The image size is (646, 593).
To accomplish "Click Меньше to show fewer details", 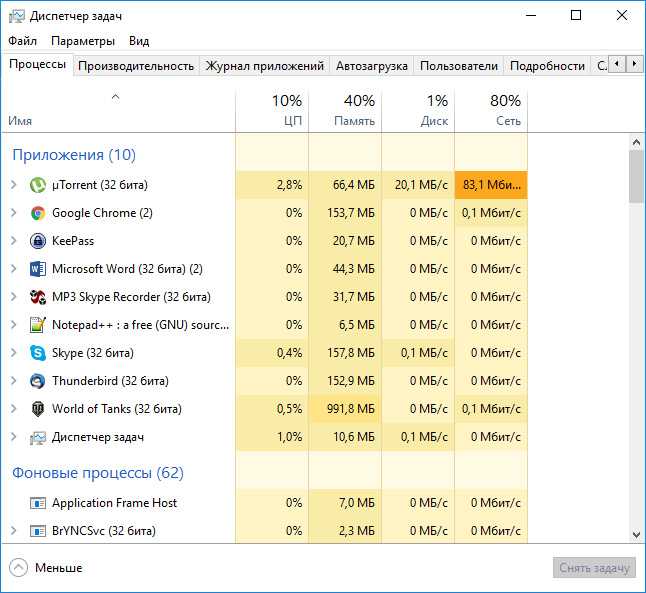I will [59, 568].
